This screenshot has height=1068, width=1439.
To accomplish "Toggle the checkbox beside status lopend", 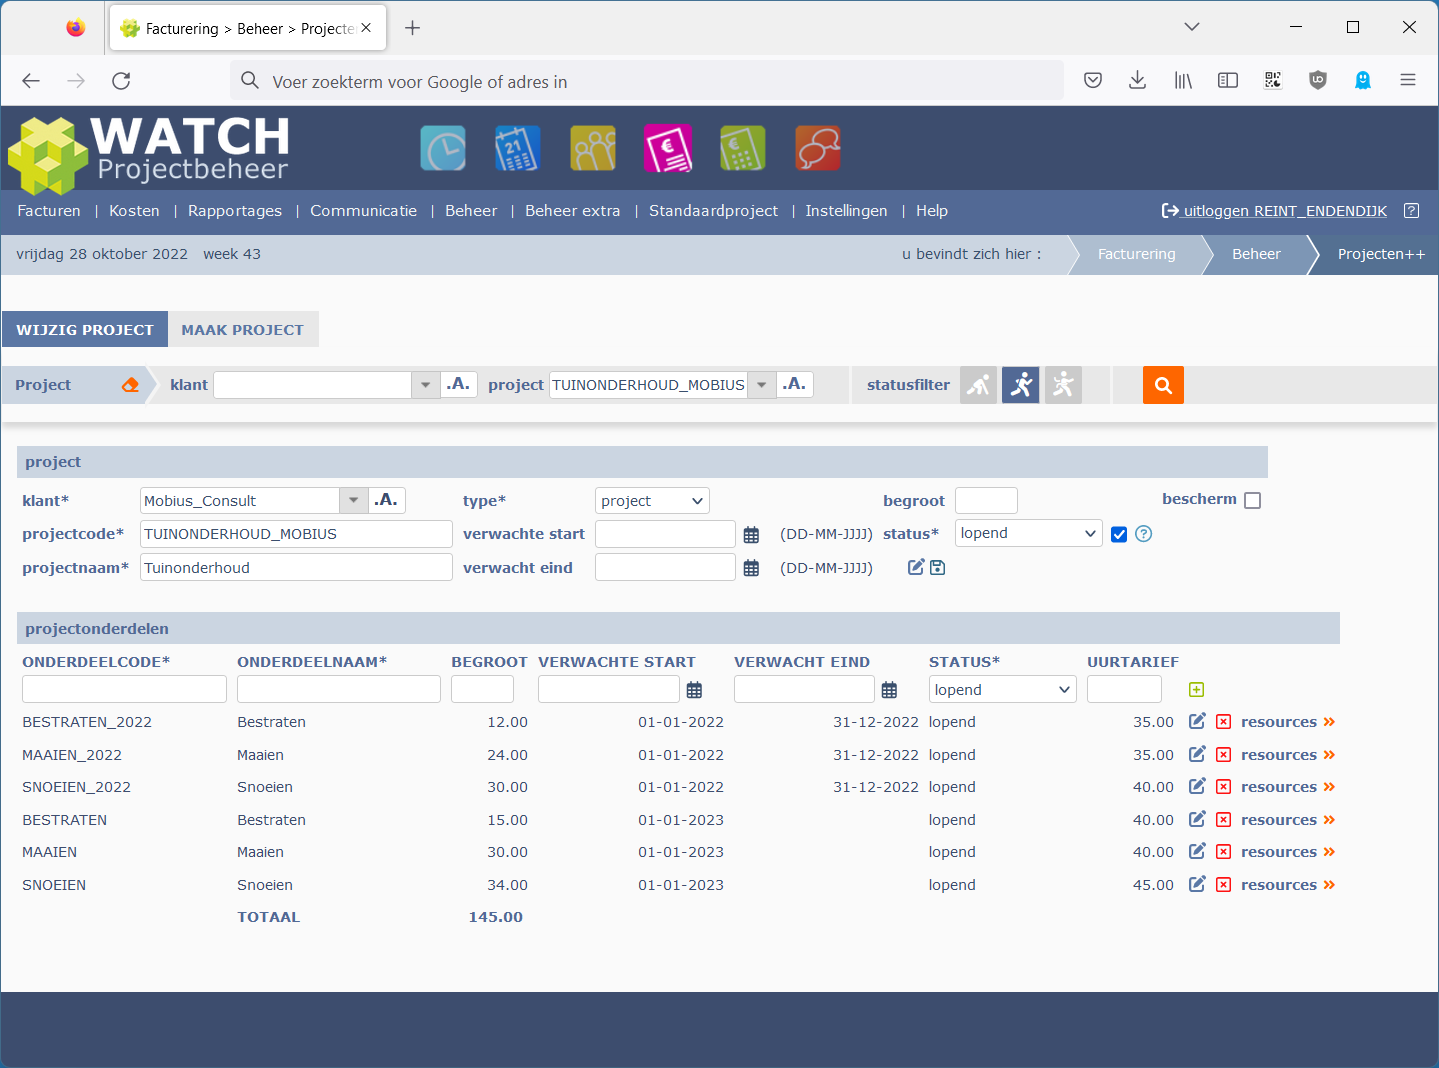I will click(1119, 534).
